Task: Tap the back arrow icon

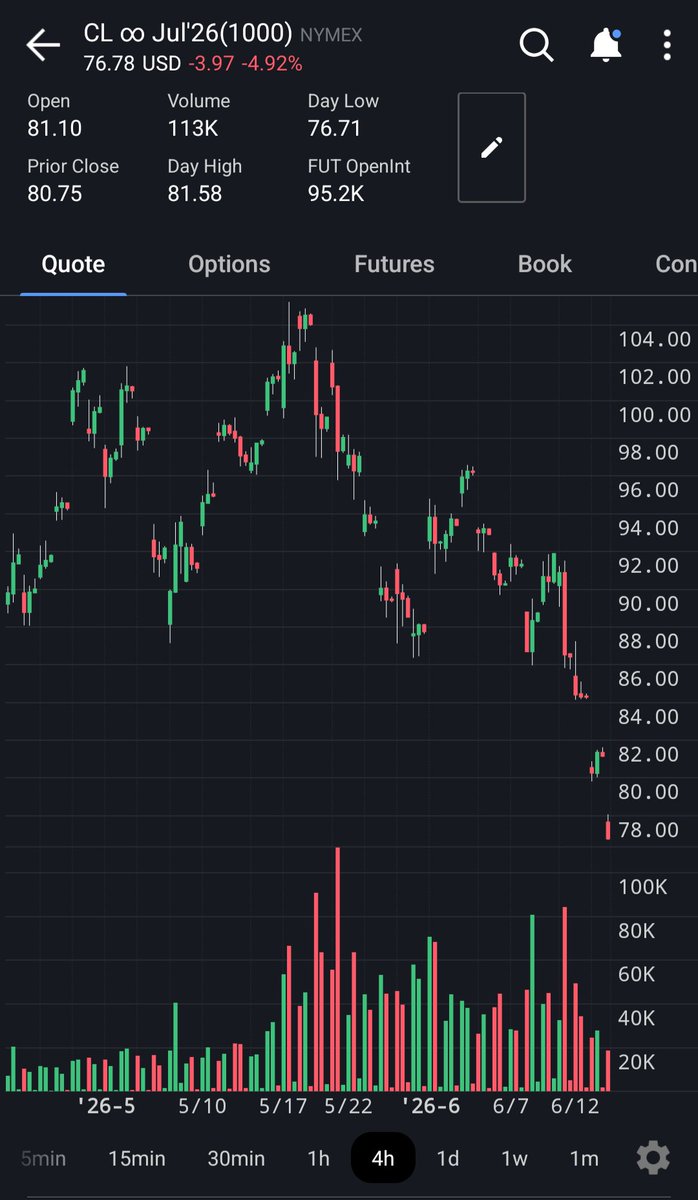Action: (x=43, y=46)
